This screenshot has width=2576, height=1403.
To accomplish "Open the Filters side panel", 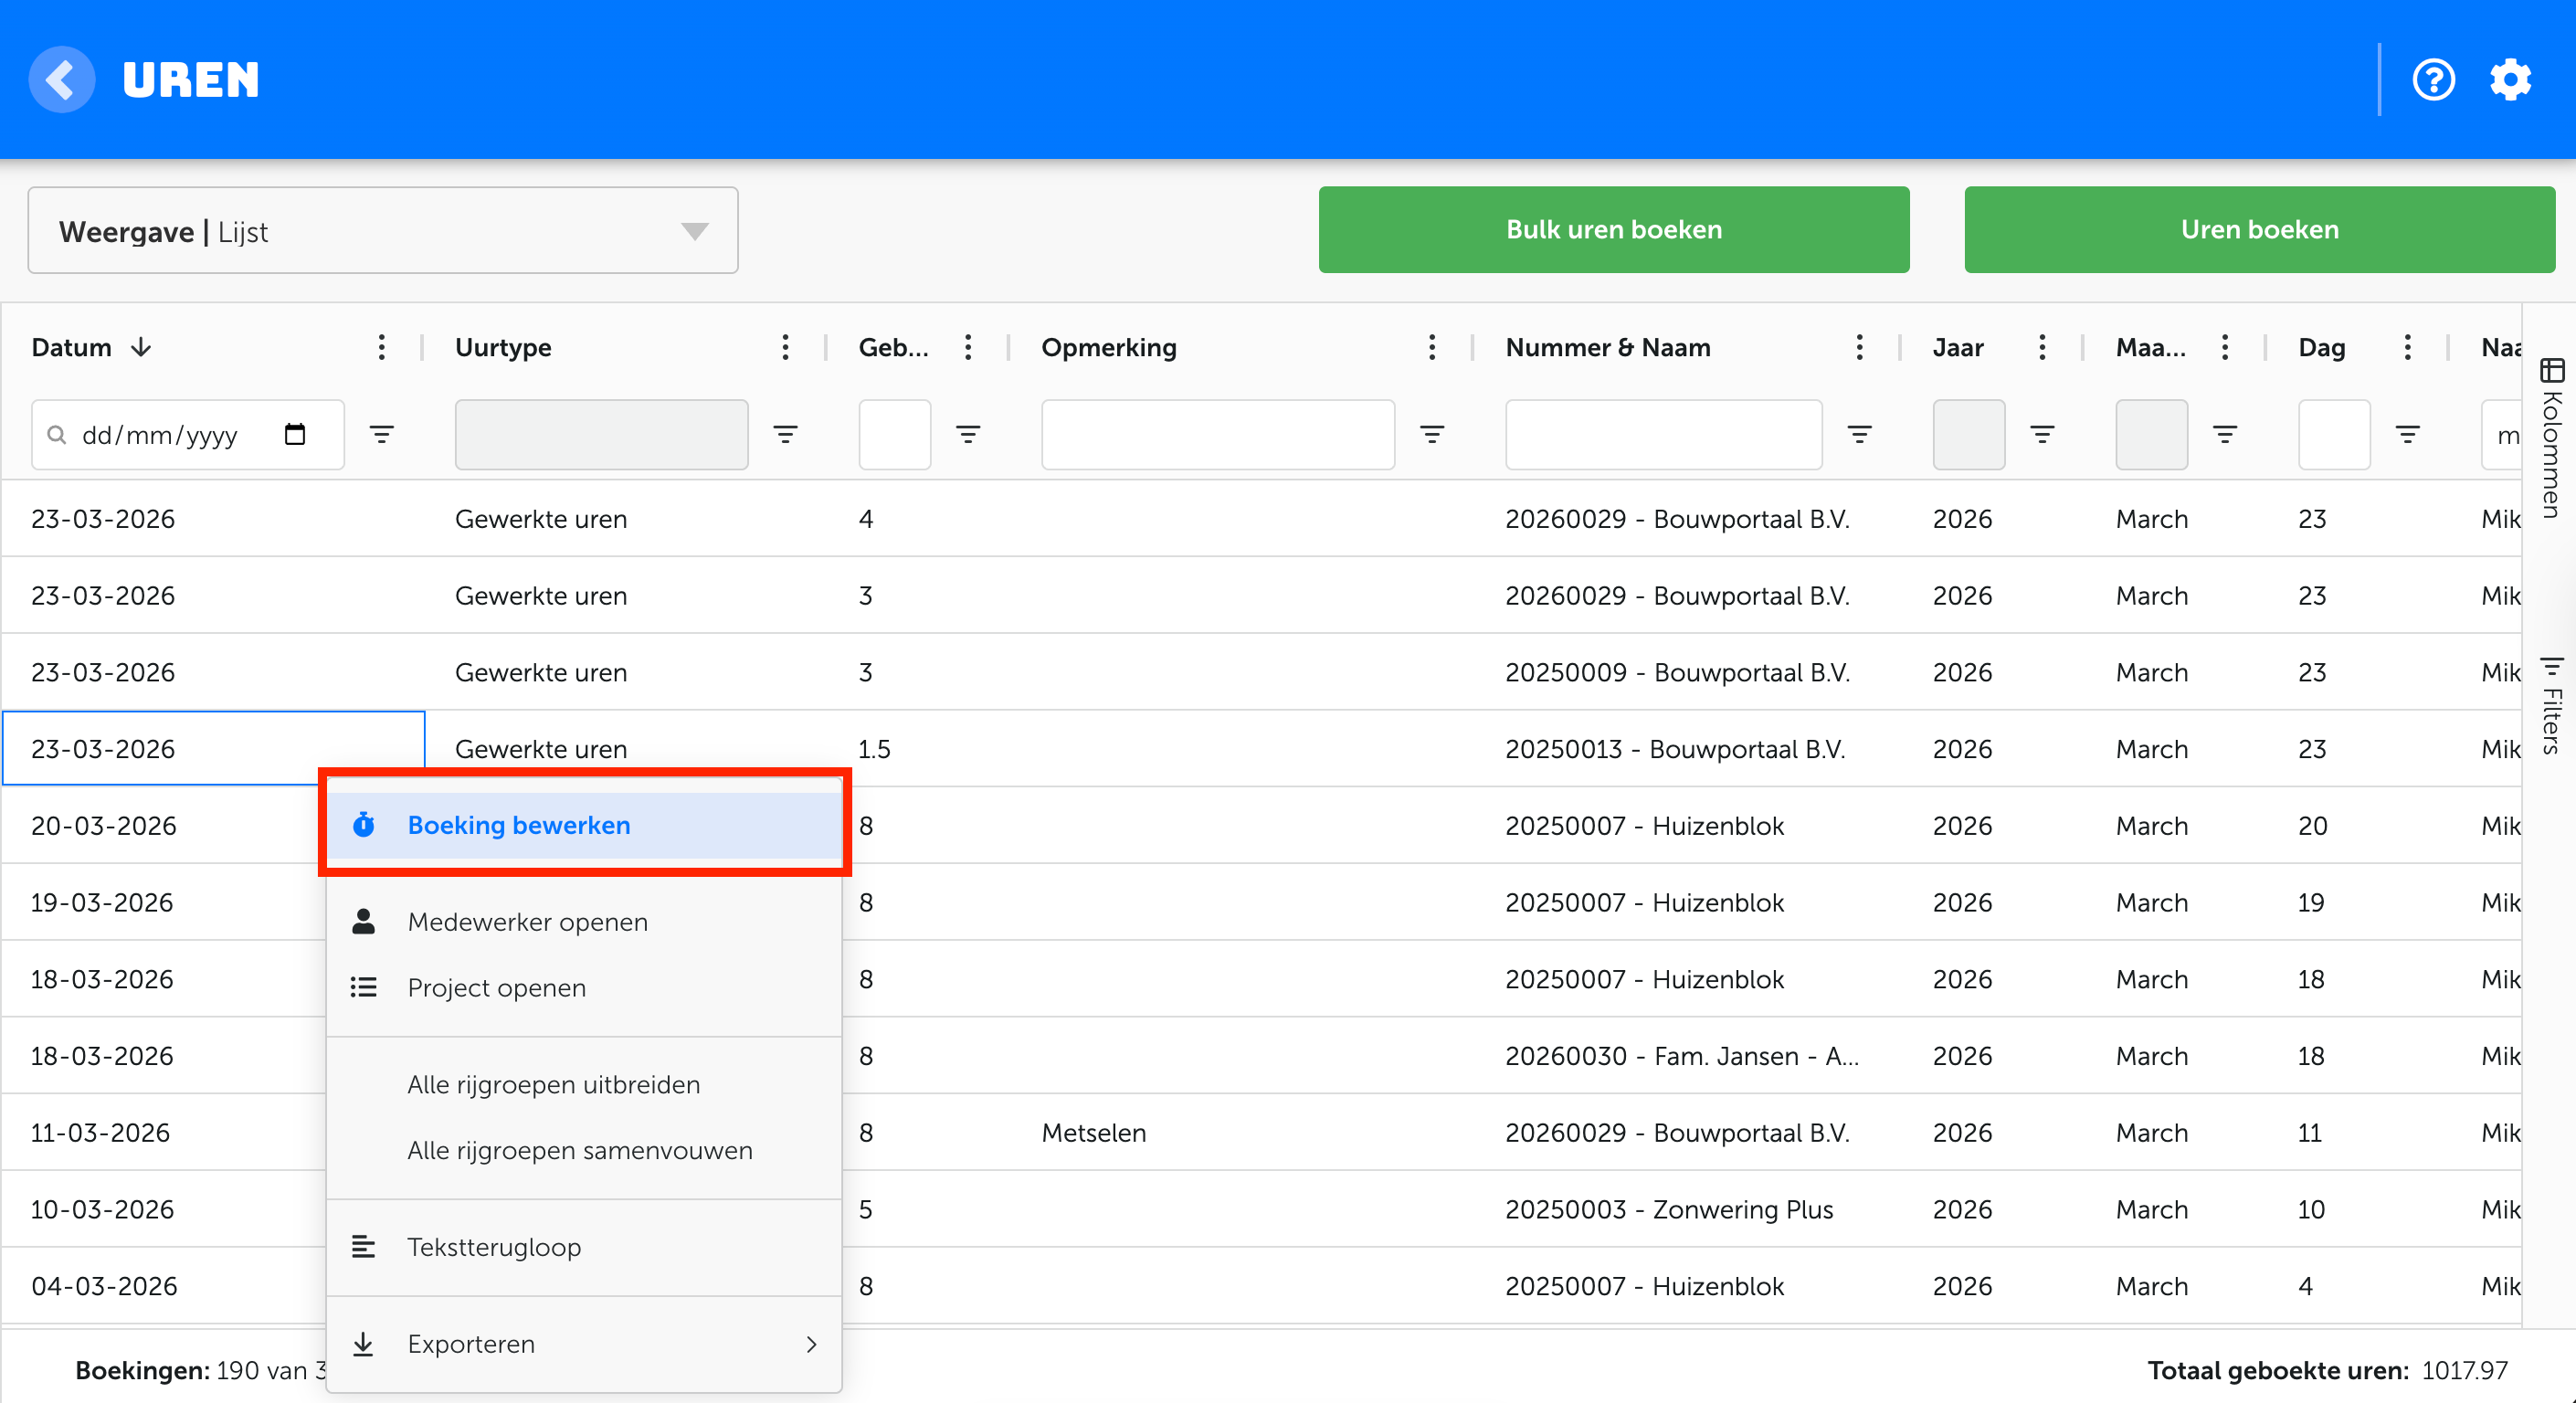I will (x=2551, y=705).
